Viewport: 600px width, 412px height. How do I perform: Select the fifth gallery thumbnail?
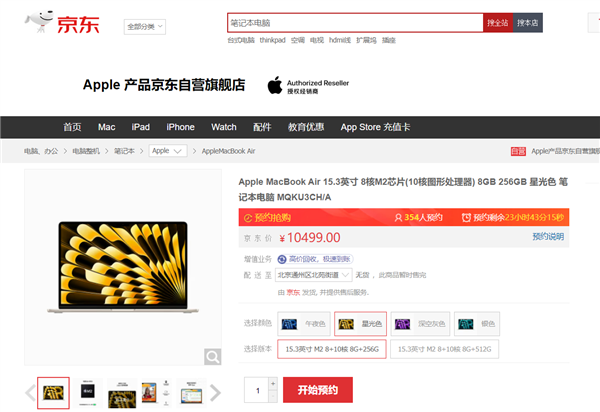[191, 393]
